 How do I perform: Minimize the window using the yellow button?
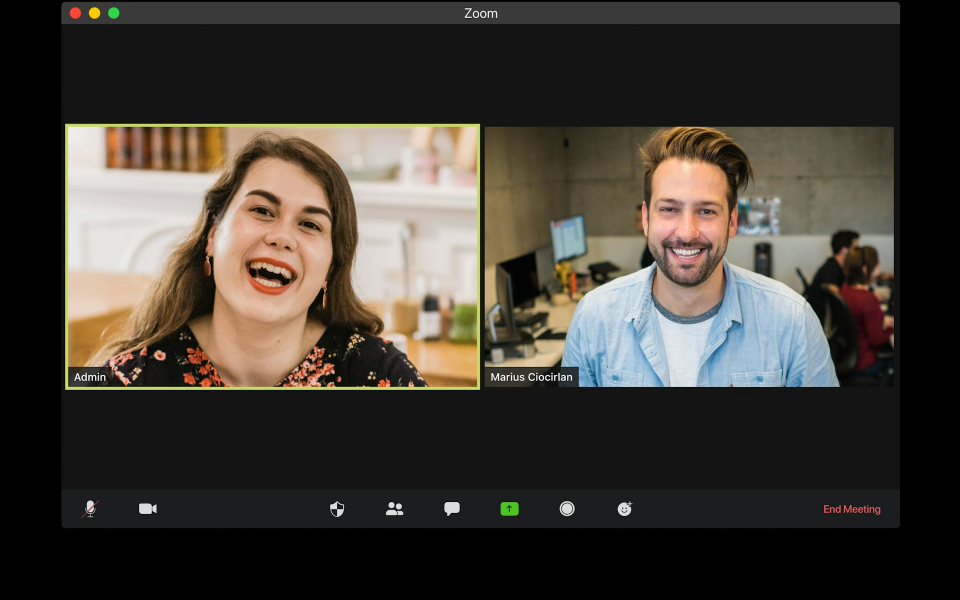94,13
